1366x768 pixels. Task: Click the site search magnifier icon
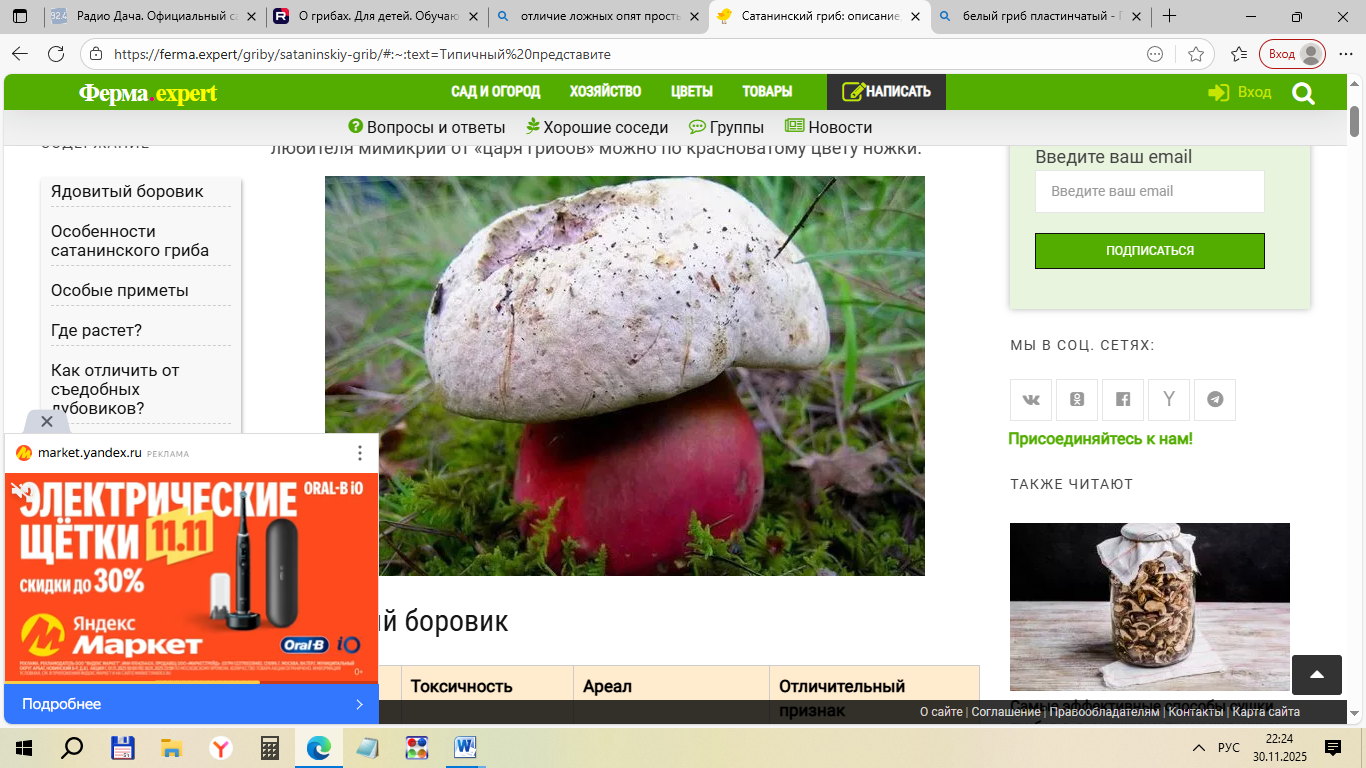tap(1303, 93)
